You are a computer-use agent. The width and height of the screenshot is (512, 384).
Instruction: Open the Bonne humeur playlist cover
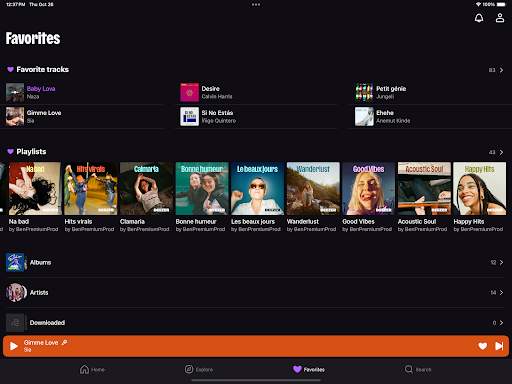coord(202,188)
